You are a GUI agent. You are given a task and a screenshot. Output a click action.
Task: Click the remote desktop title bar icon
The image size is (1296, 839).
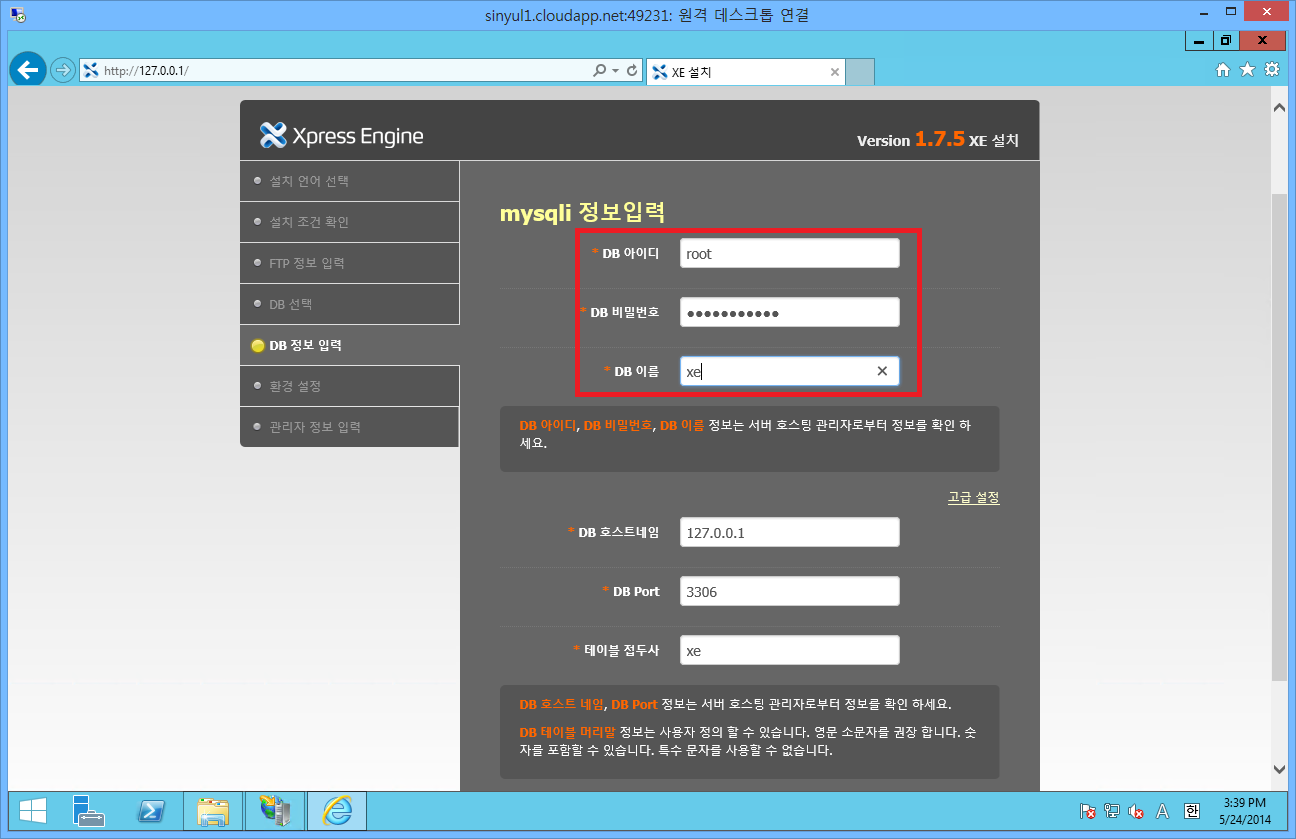pos(17,14)
